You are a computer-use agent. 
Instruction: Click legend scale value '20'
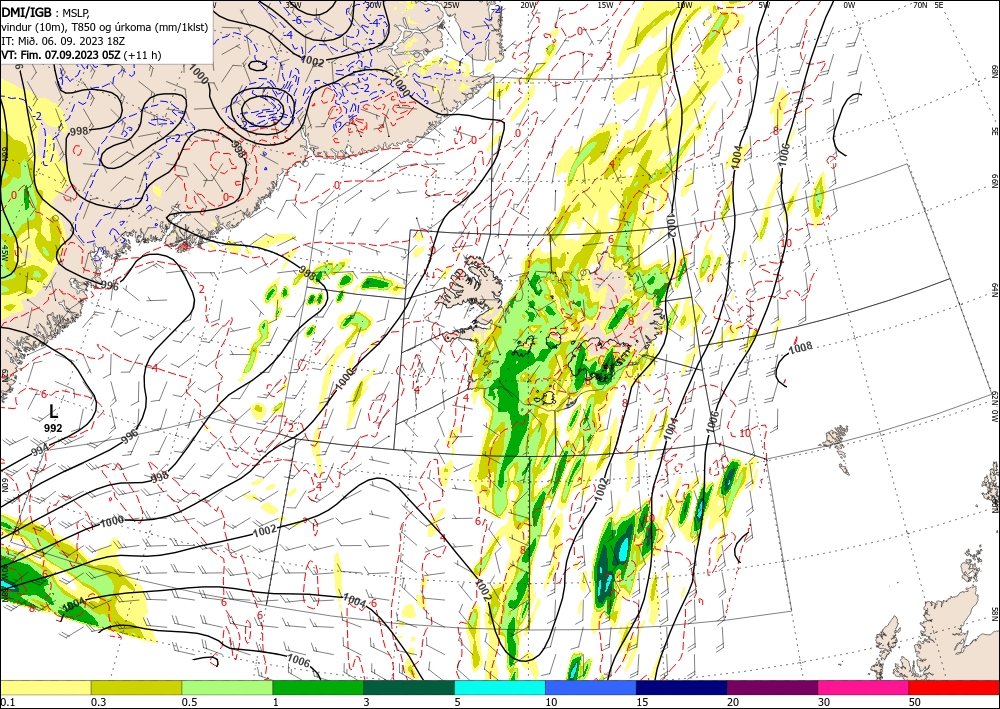733,702
